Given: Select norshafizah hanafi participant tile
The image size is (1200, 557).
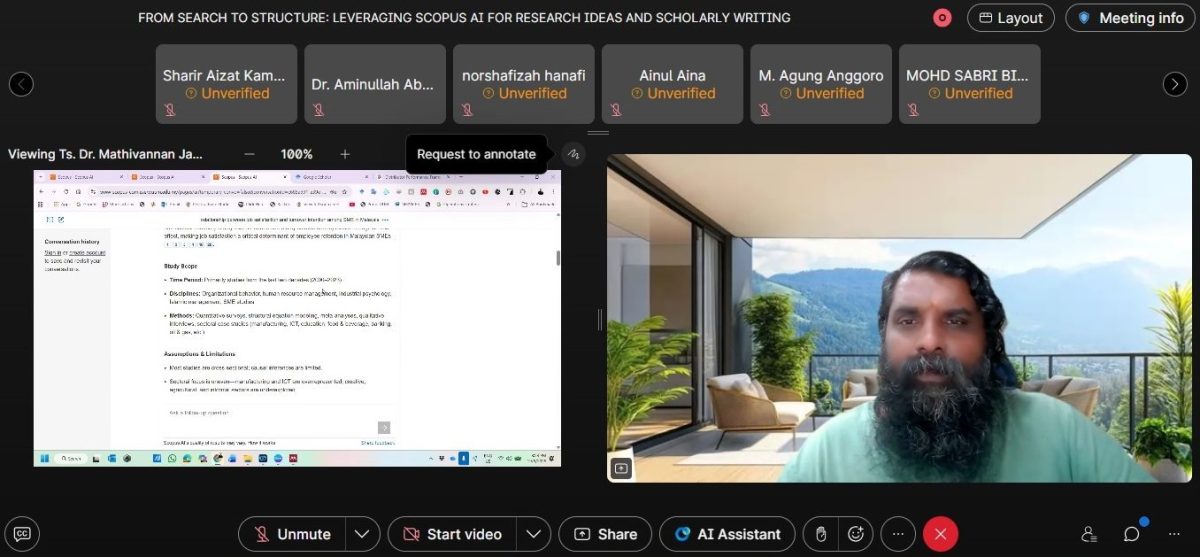Looking at the screenshot, I should [524, 84].
